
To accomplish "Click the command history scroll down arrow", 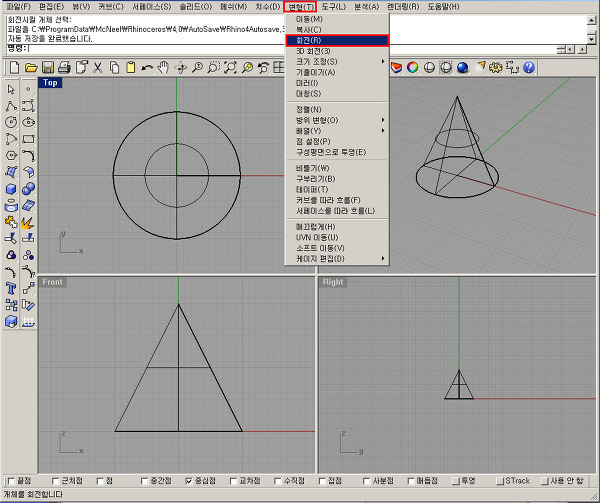I will (x=591, y=39).
